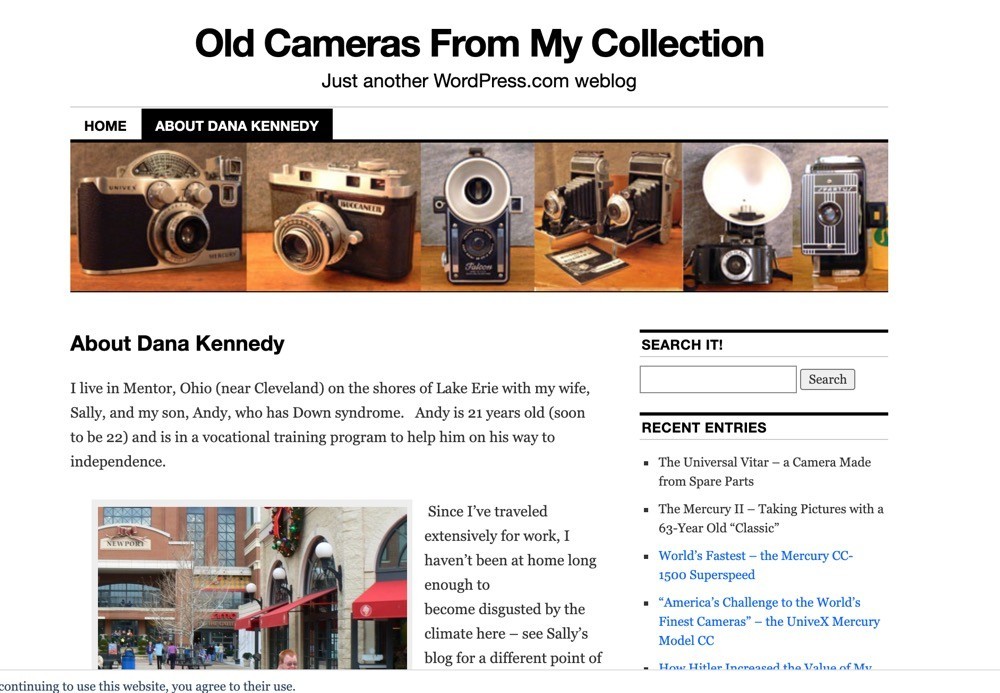
Task: Open The Universal Vitar entry link
Action: [764, 472]
